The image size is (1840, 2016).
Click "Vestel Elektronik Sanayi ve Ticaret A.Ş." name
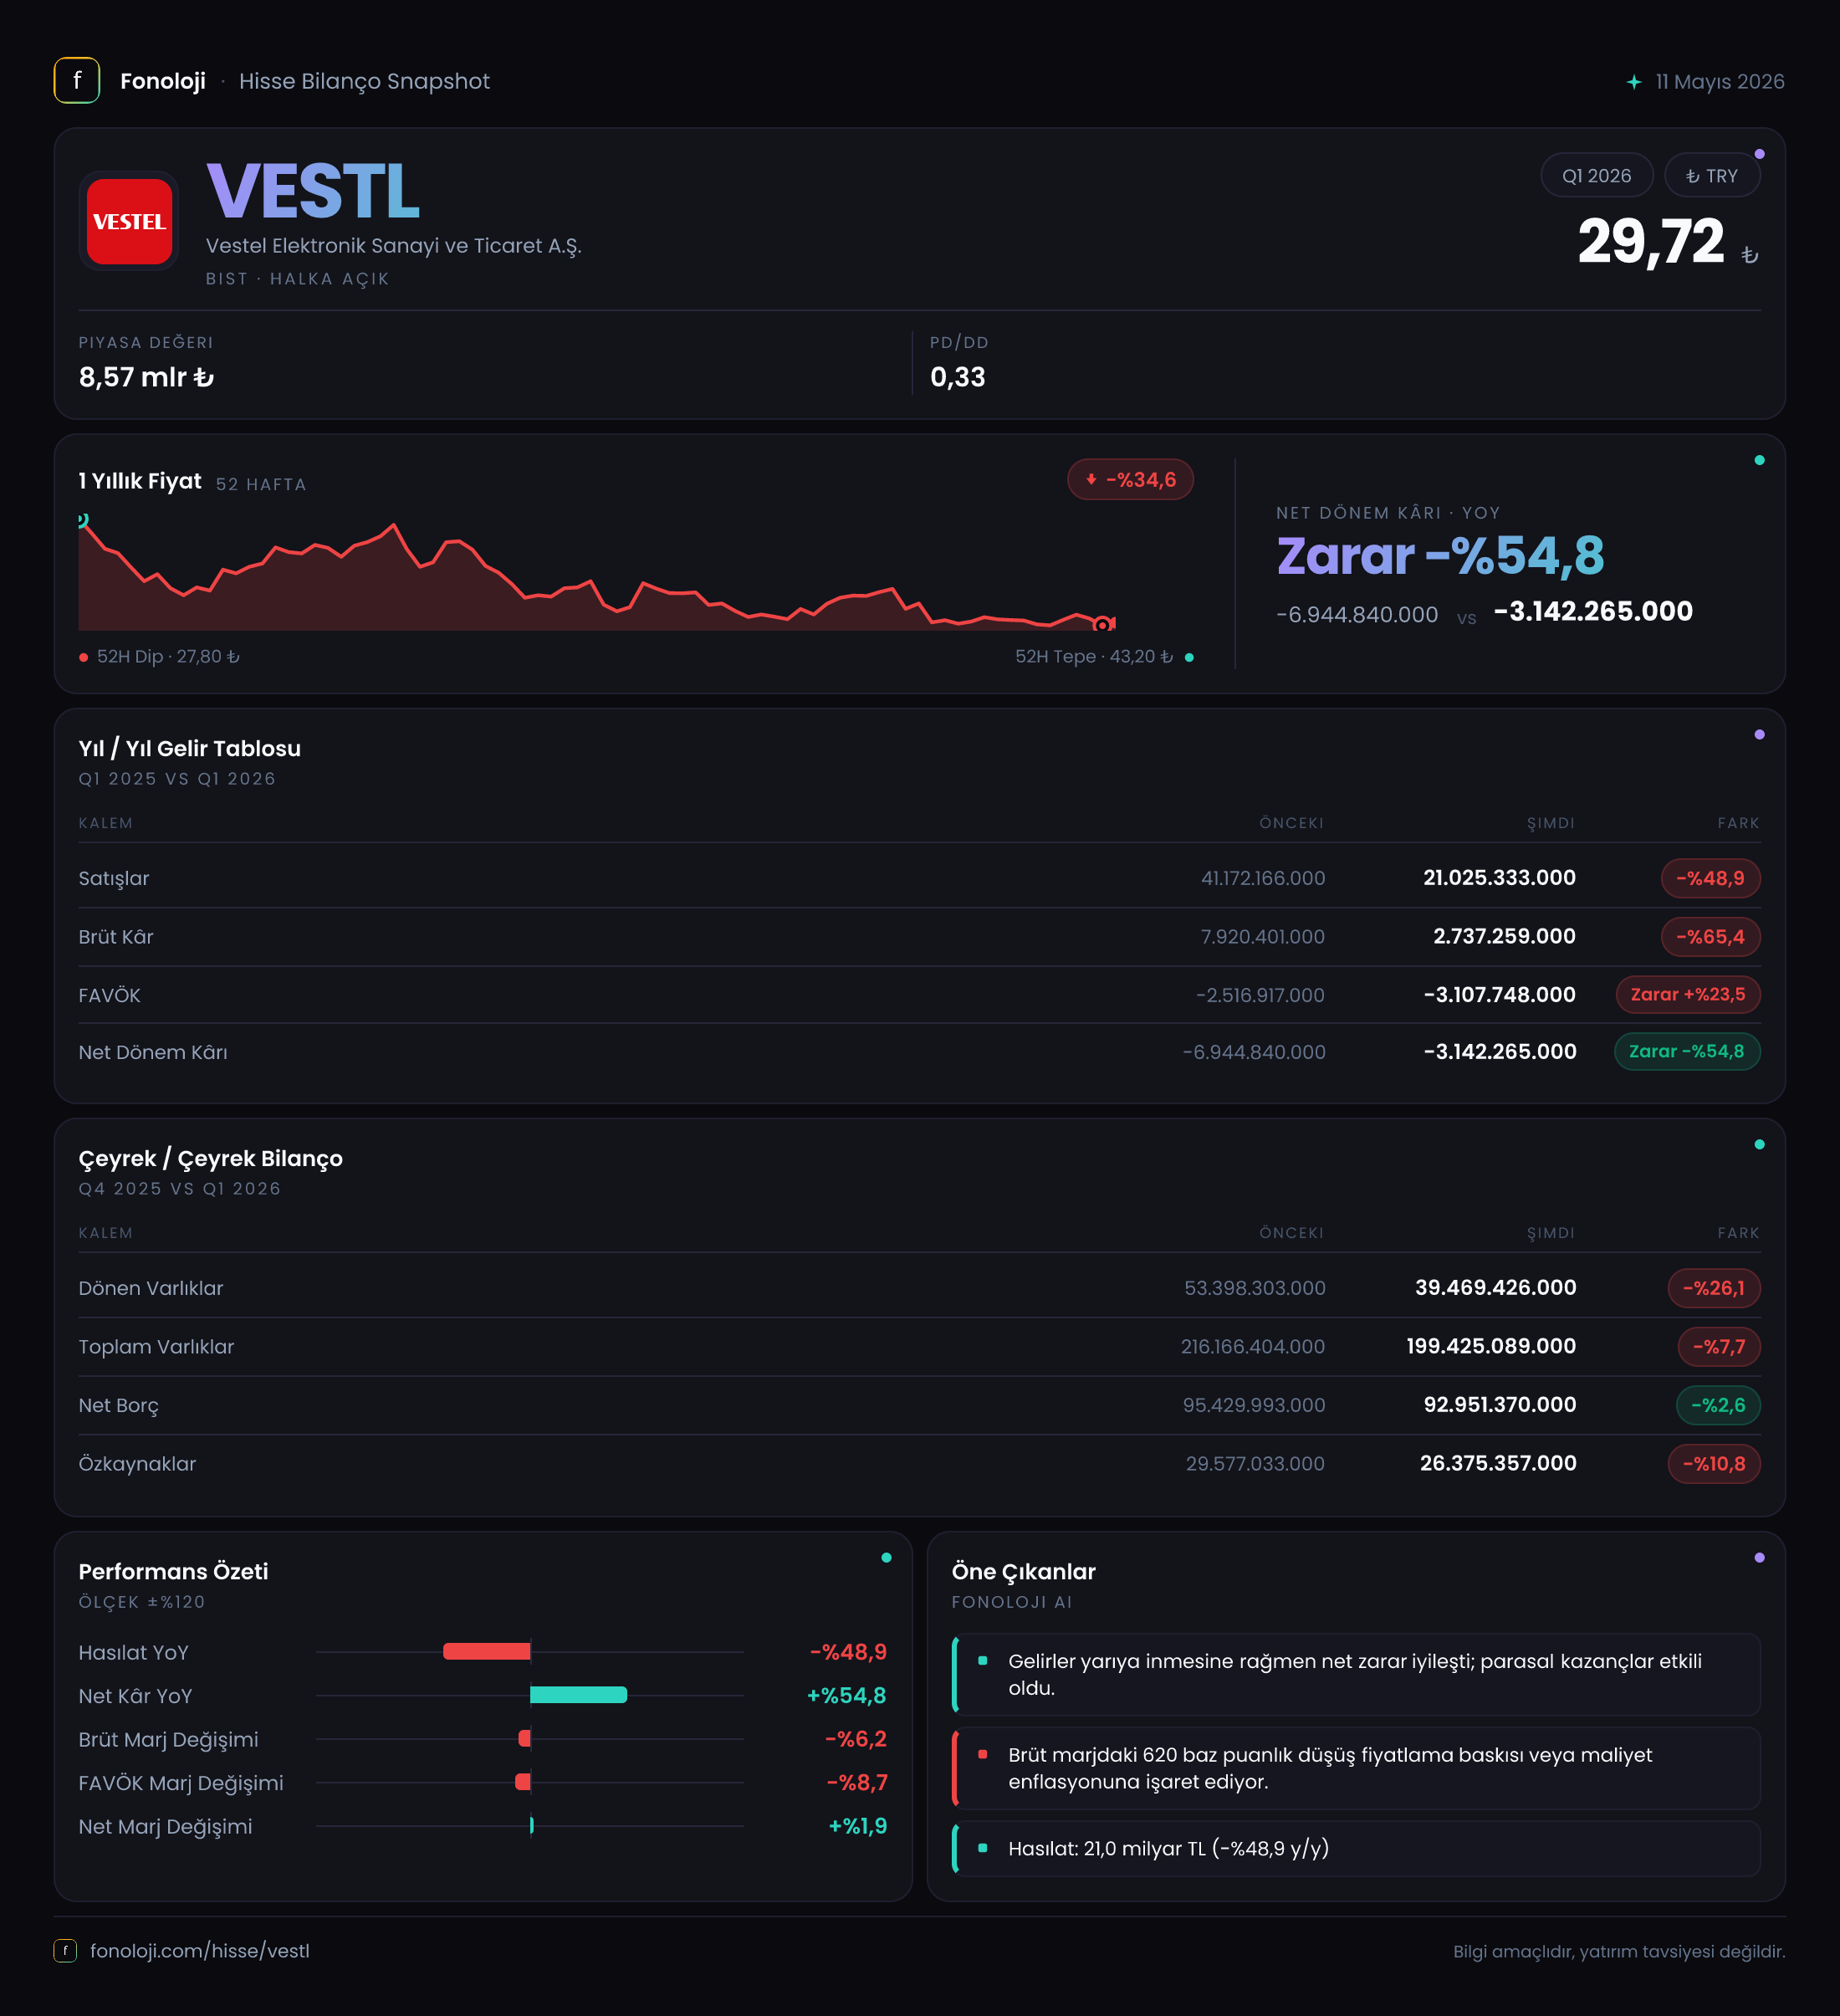point(394,246)
